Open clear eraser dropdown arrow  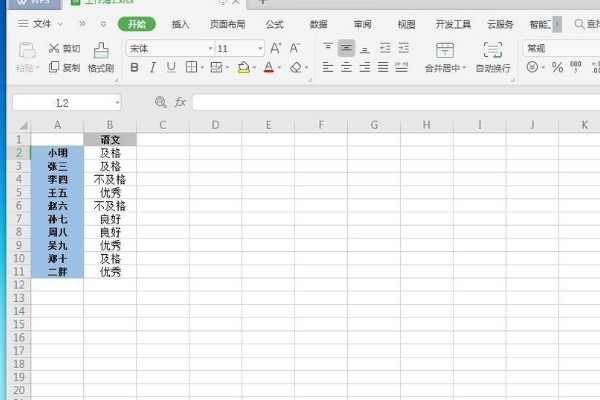[x=307, y=68]
